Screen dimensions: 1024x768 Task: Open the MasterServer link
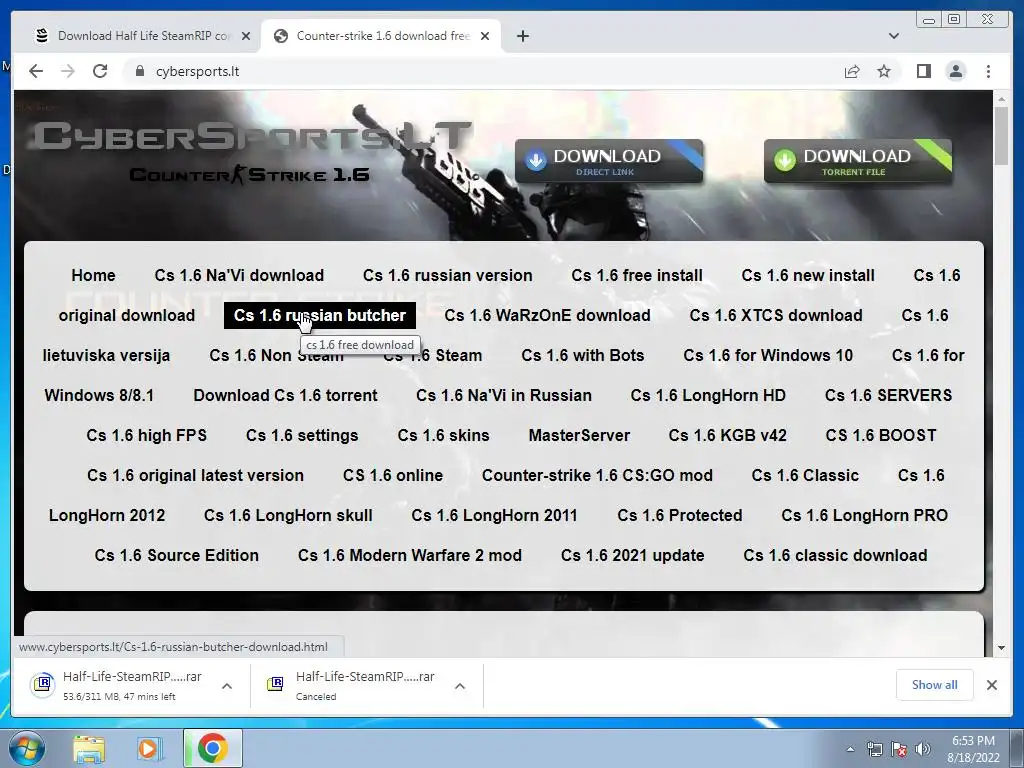(579, 435)
